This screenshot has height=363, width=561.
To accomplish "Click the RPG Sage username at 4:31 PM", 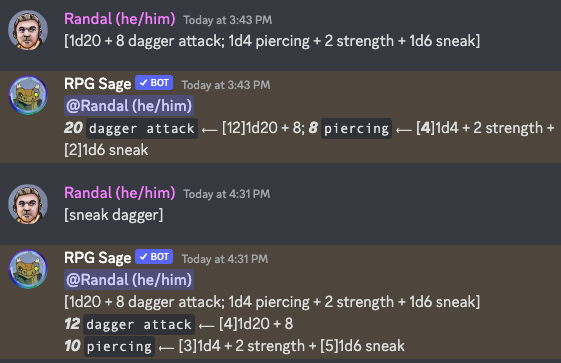I will pos(98,258).
